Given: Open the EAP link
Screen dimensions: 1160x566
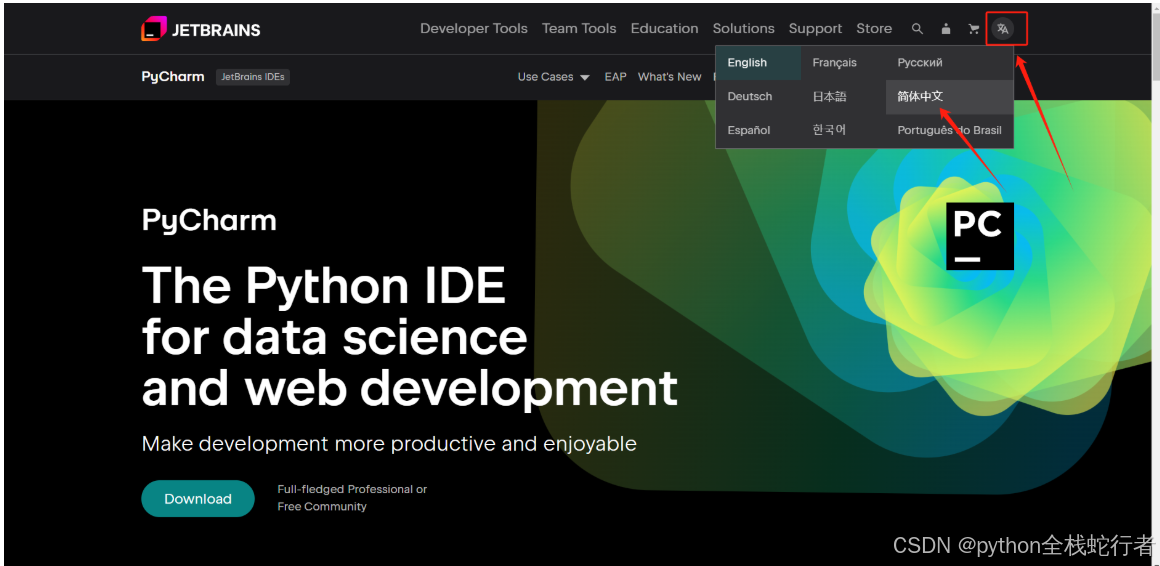Looking at the screenshot, I should [x=616, y=77].
